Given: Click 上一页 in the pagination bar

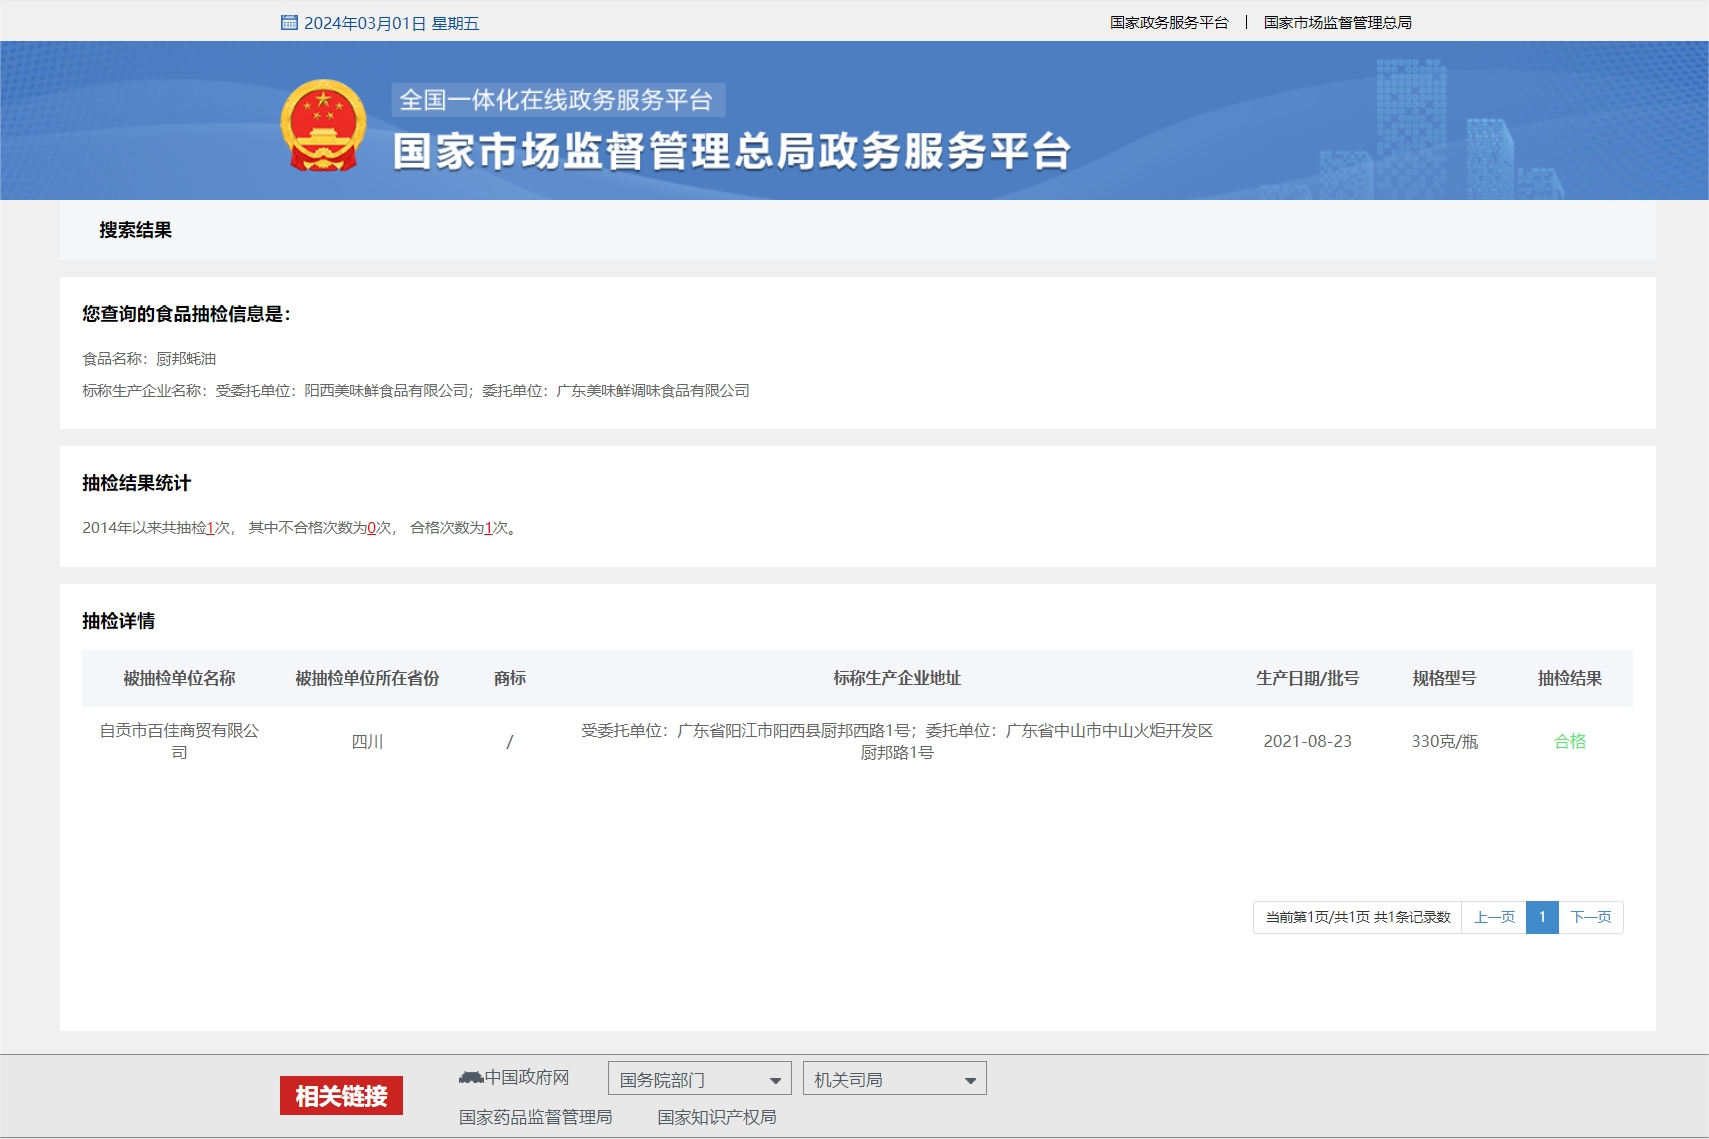Looking at the screenshot, I should 1495,916.
